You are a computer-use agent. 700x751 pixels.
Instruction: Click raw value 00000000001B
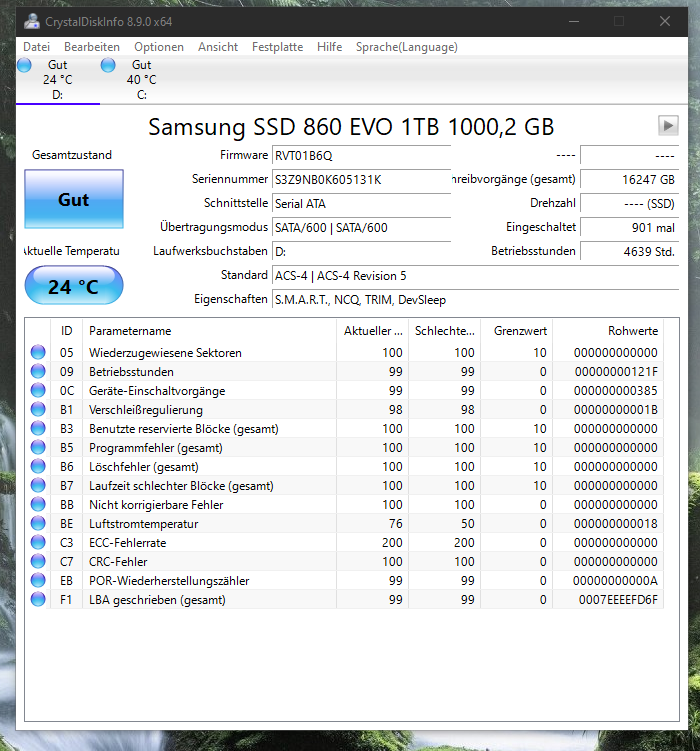(x=616, y=410)
